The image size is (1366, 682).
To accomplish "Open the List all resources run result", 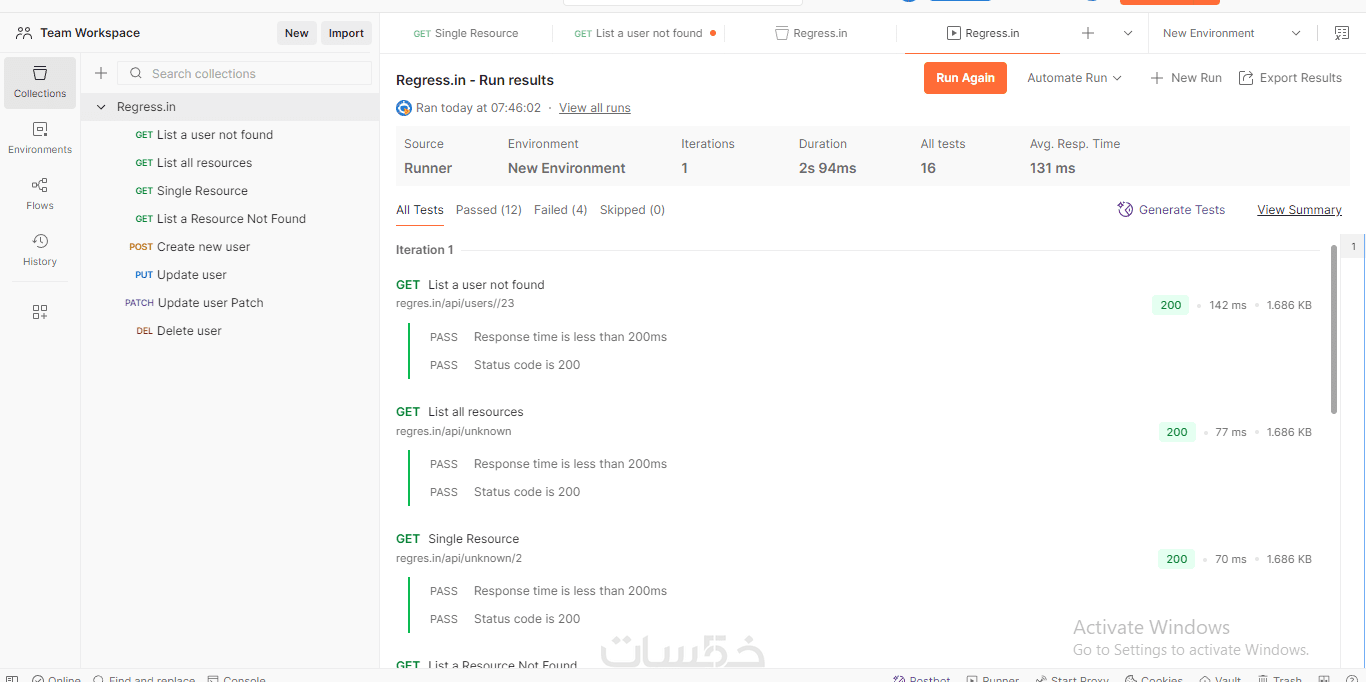I will [x=476, y=412].
